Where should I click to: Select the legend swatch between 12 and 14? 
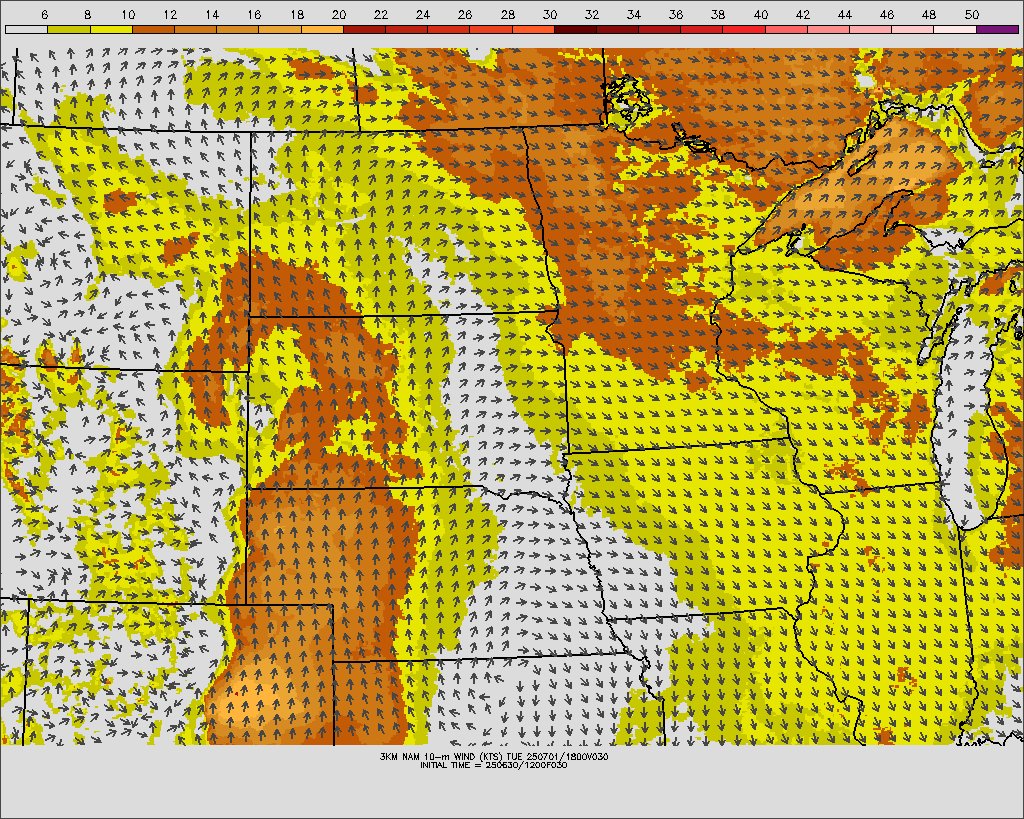[x=195, y=29]
